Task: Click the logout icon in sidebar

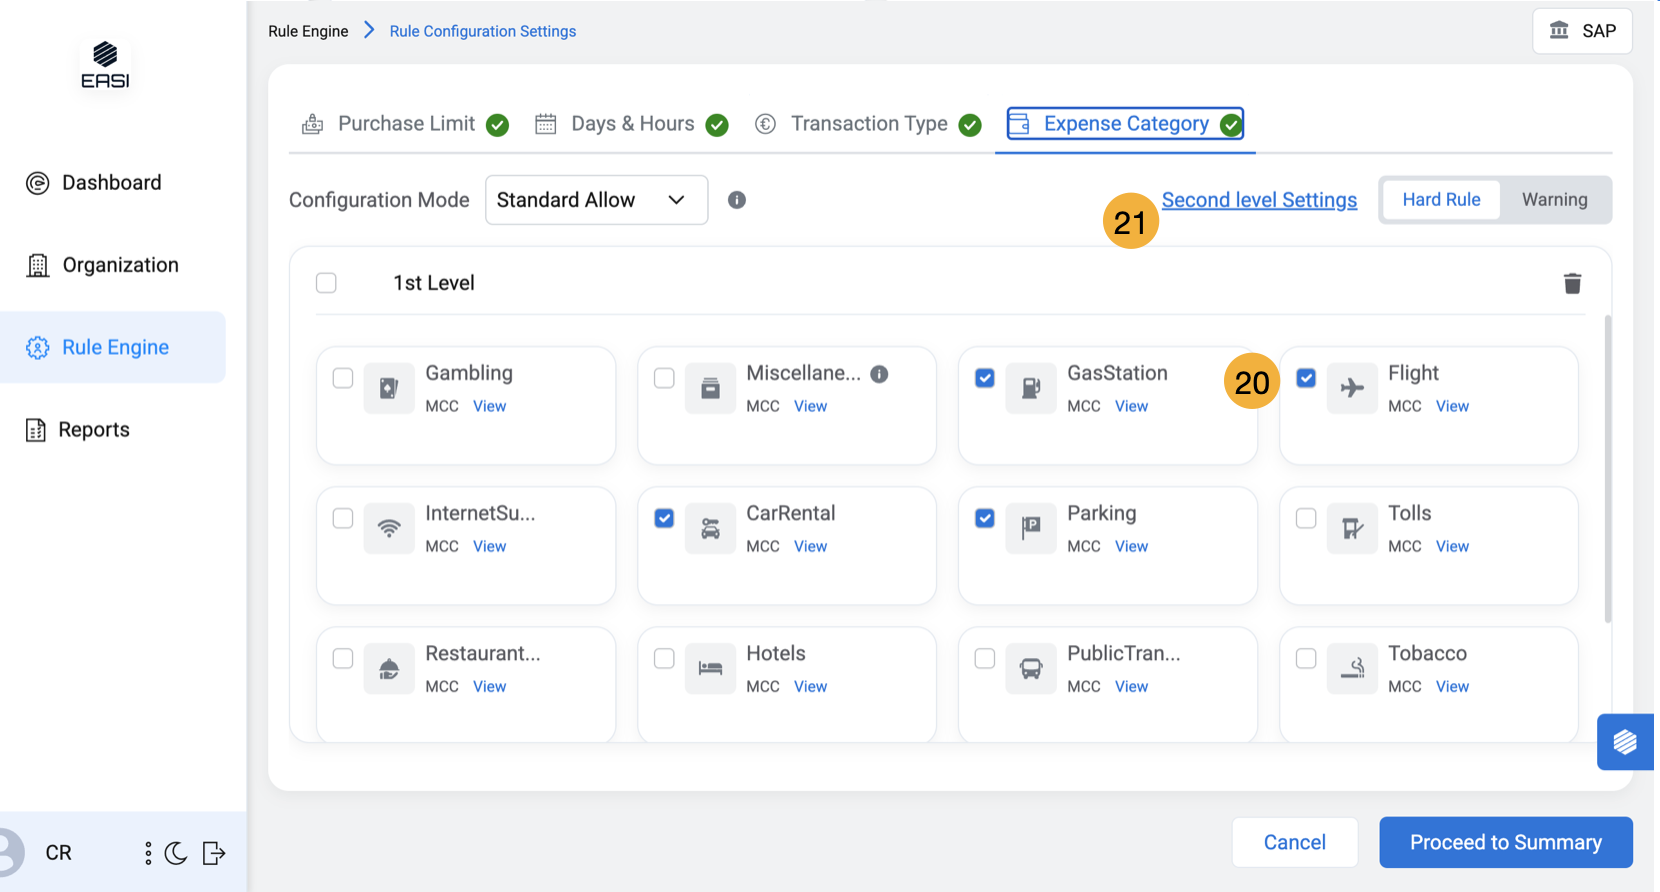Action: coord(214,853)
